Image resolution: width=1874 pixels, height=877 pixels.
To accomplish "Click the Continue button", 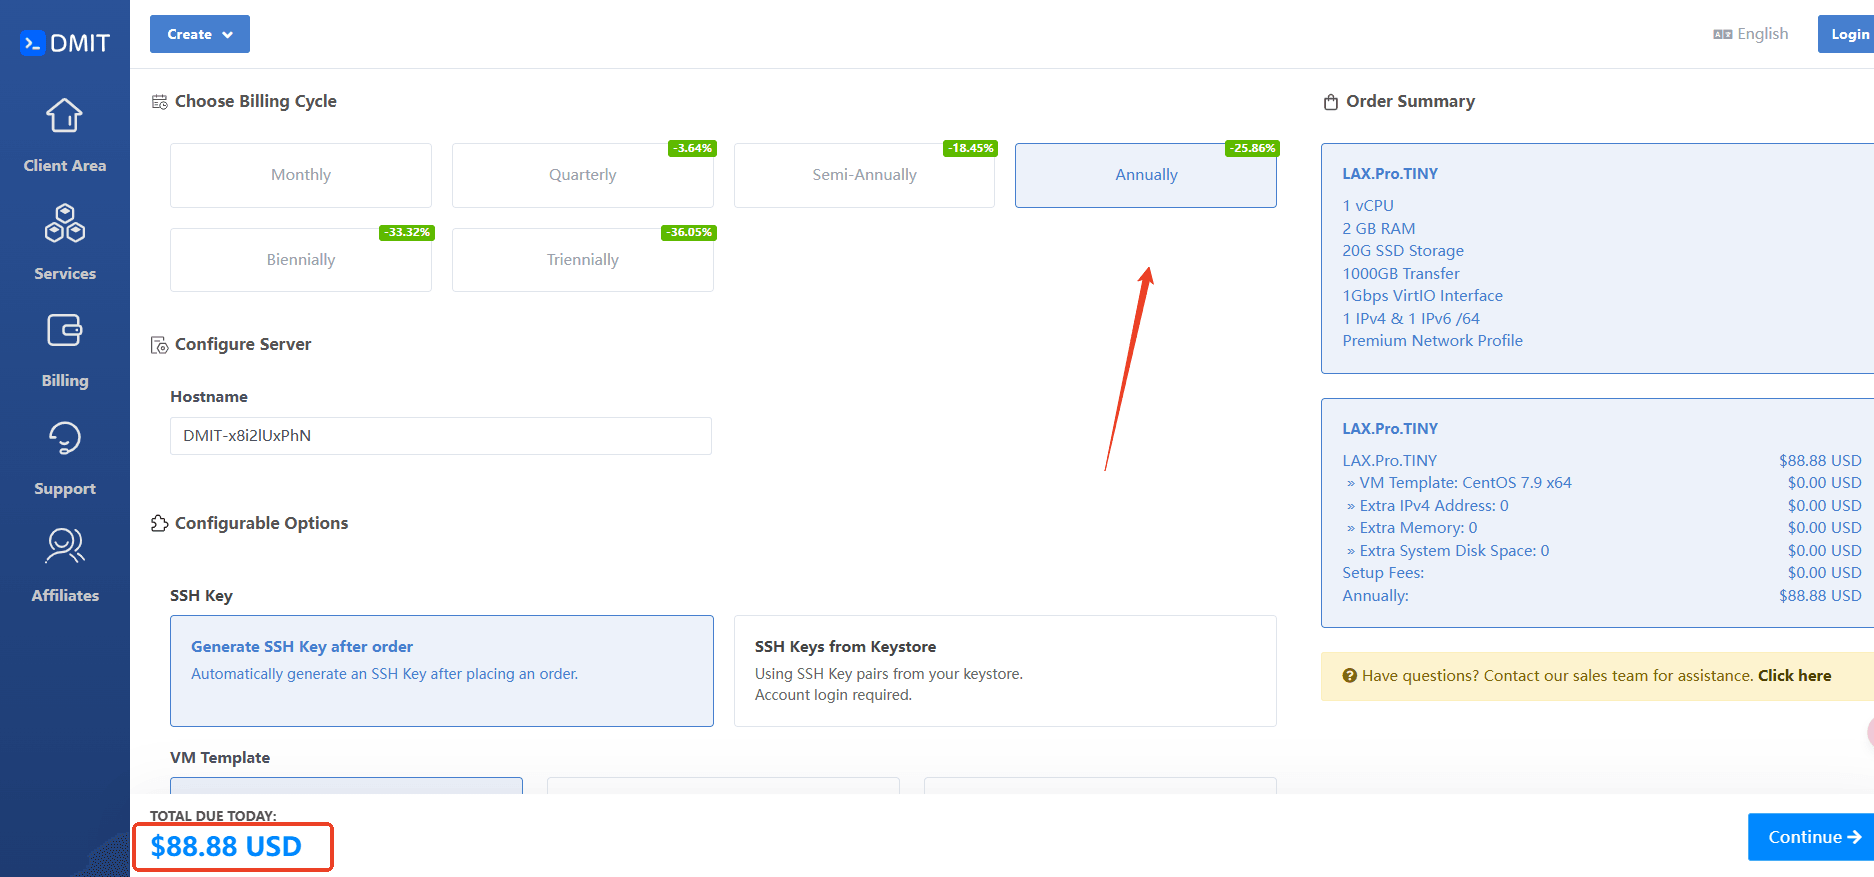I will tap(1811, 837).
